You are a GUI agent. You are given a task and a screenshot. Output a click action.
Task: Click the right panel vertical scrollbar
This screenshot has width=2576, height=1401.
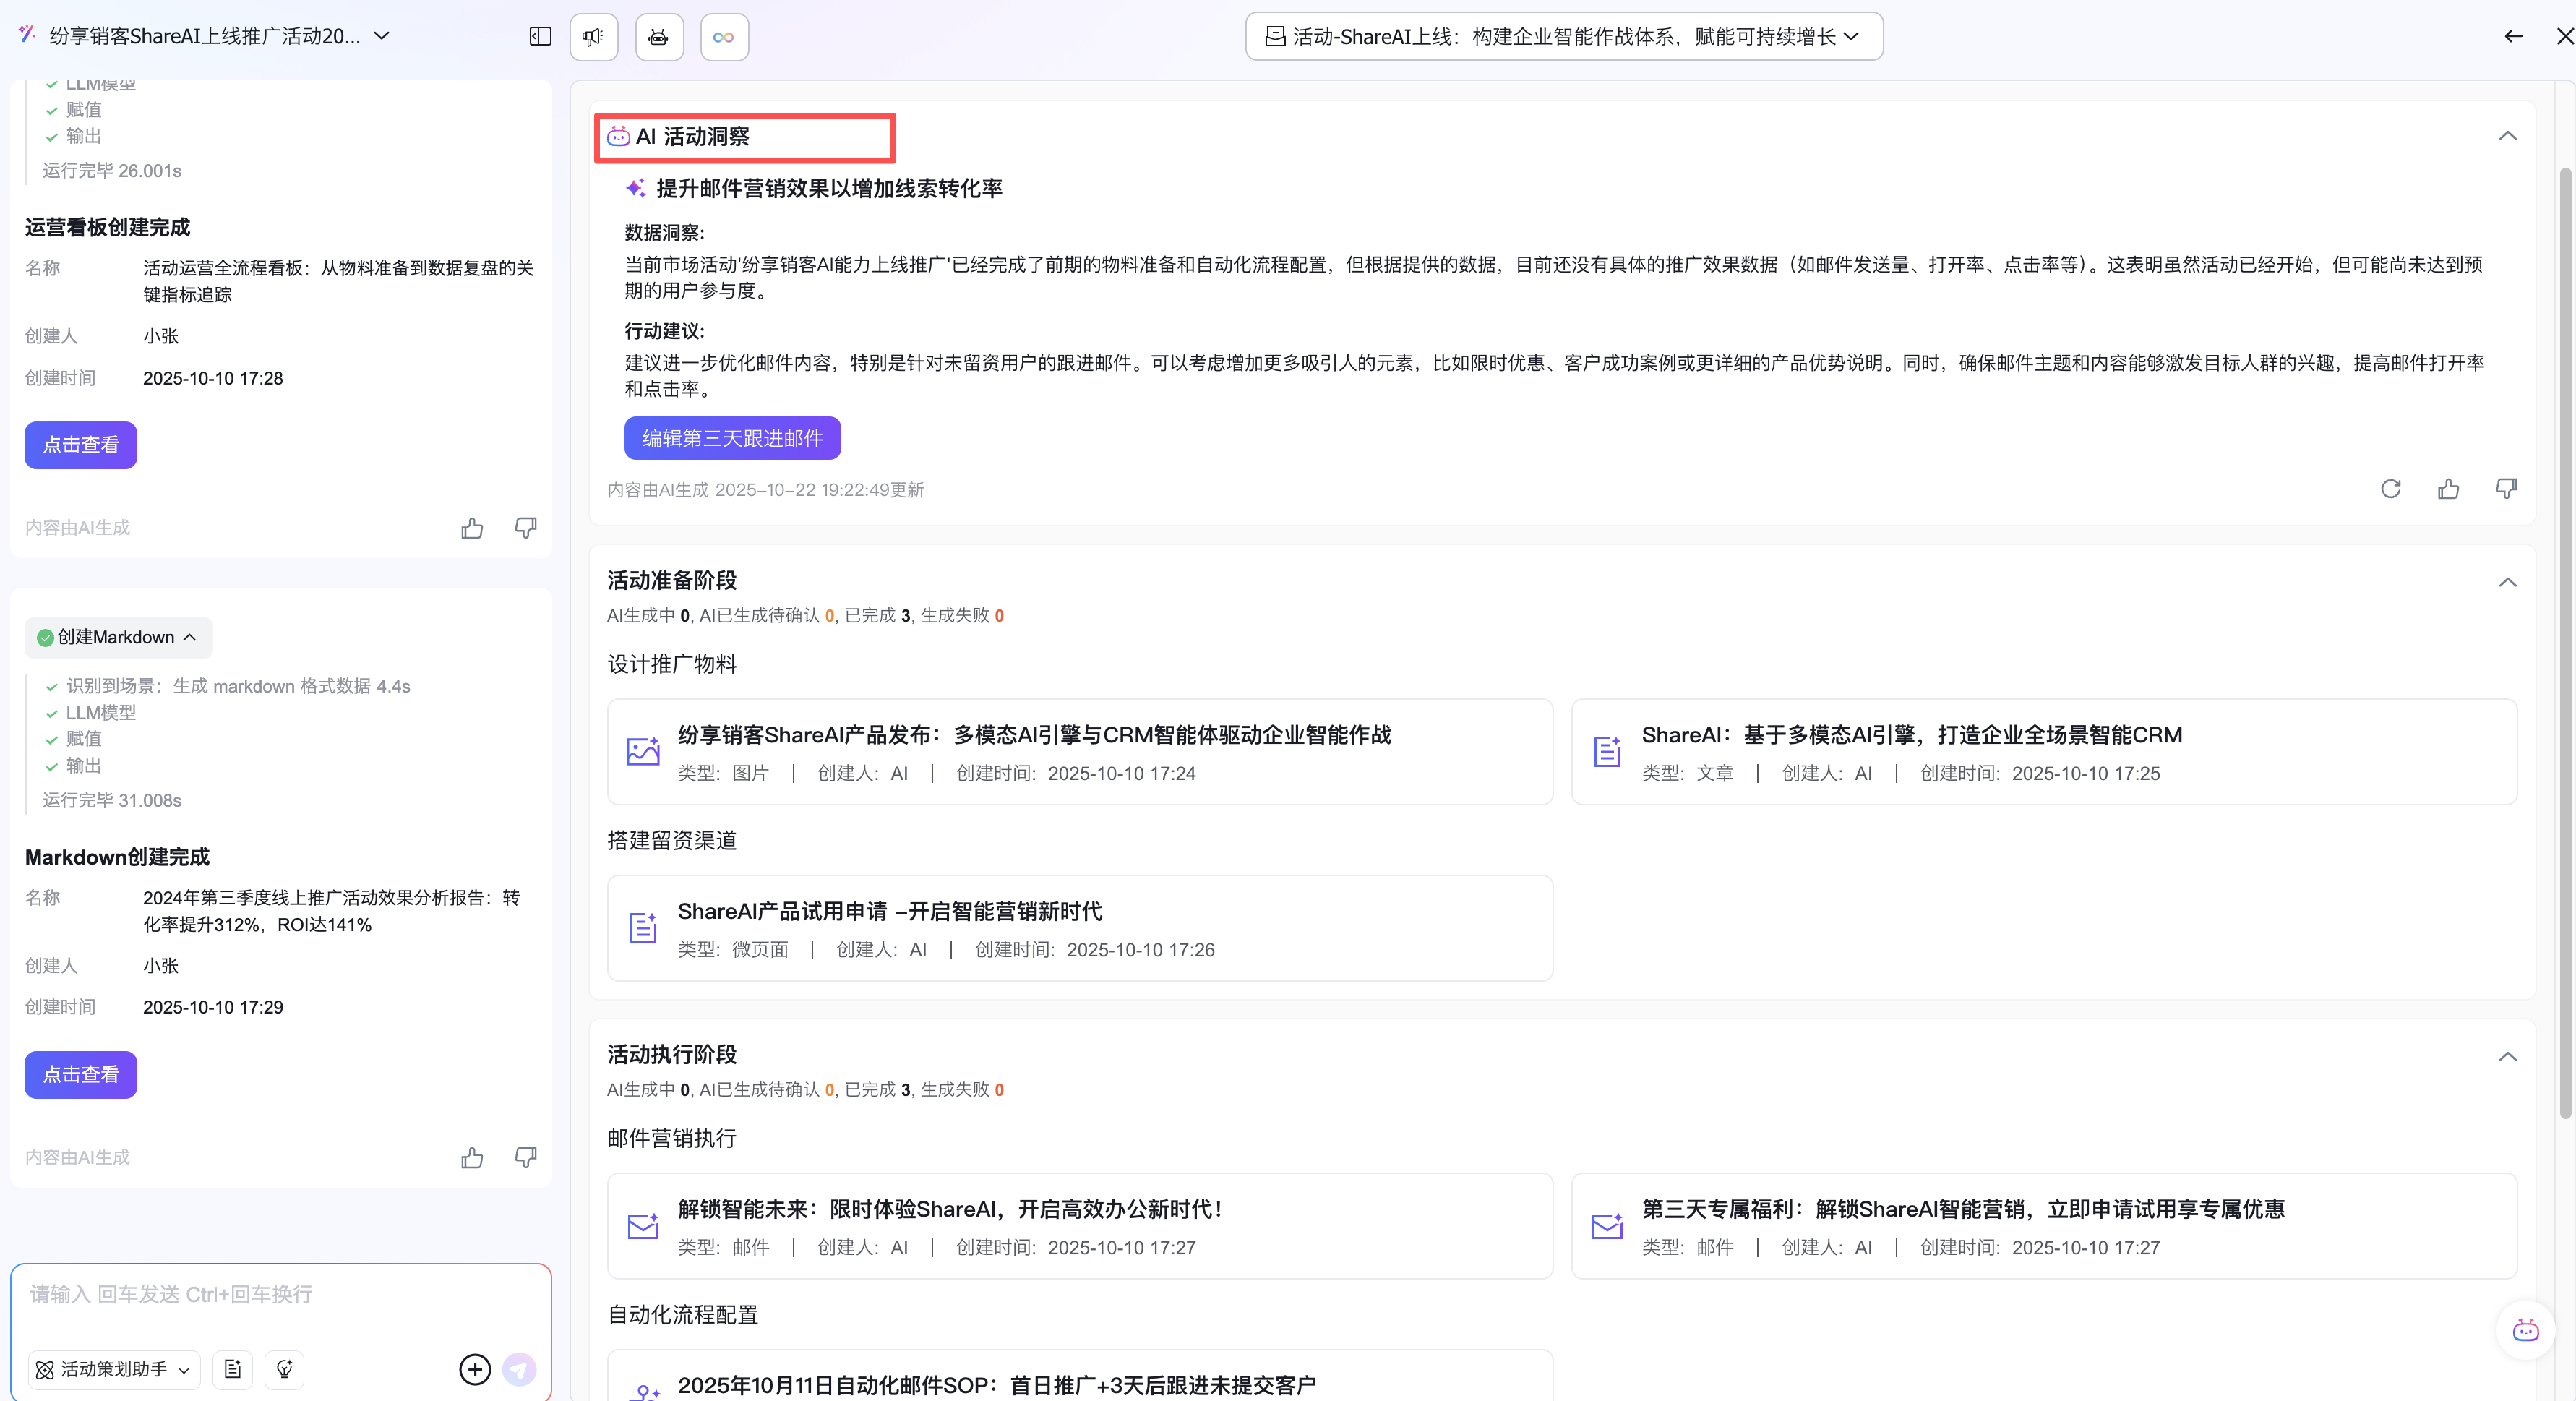[x=2565, y=640]
